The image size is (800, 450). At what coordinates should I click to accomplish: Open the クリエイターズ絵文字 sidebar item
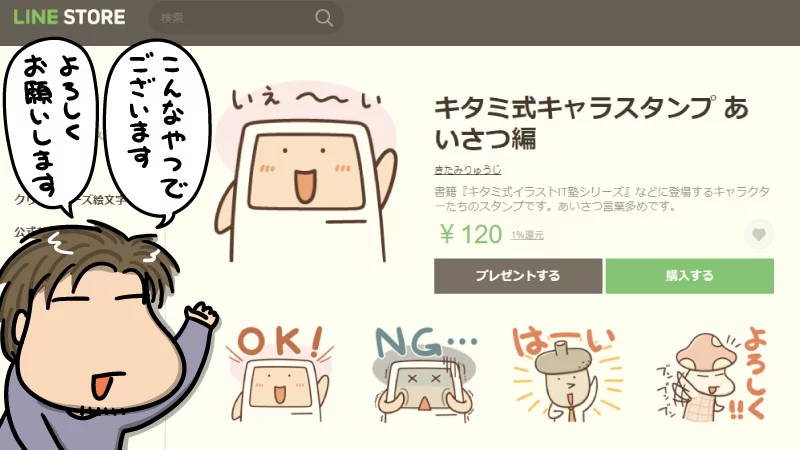tap(70, 200)
